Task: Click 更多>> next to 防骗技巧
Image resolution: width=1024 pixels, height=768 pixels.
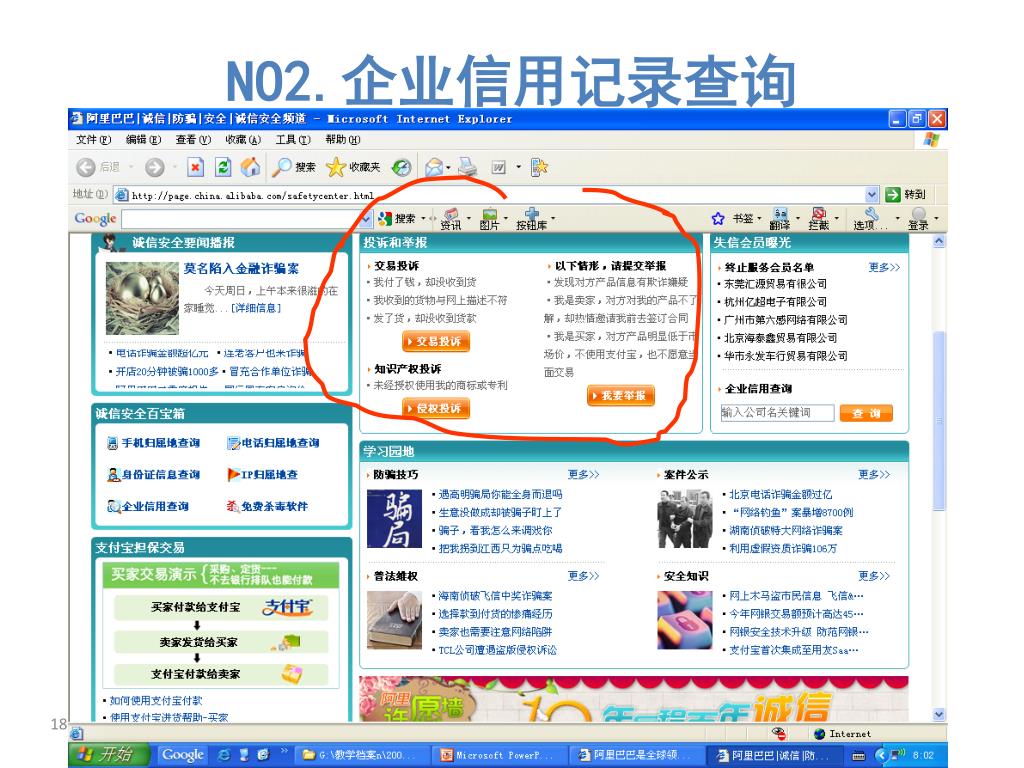Action: (583, 474)
